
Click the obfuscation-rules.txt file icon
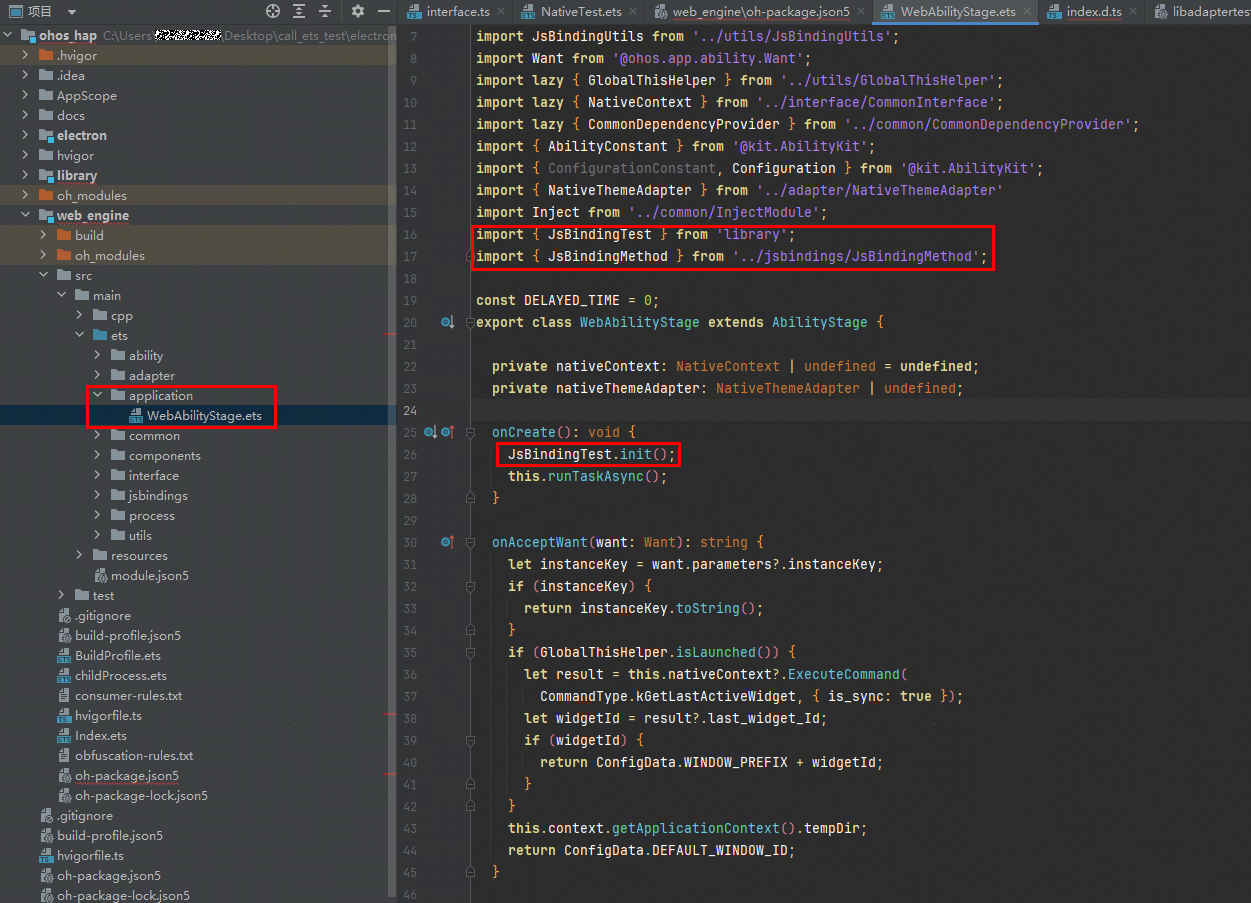point(64,756)
